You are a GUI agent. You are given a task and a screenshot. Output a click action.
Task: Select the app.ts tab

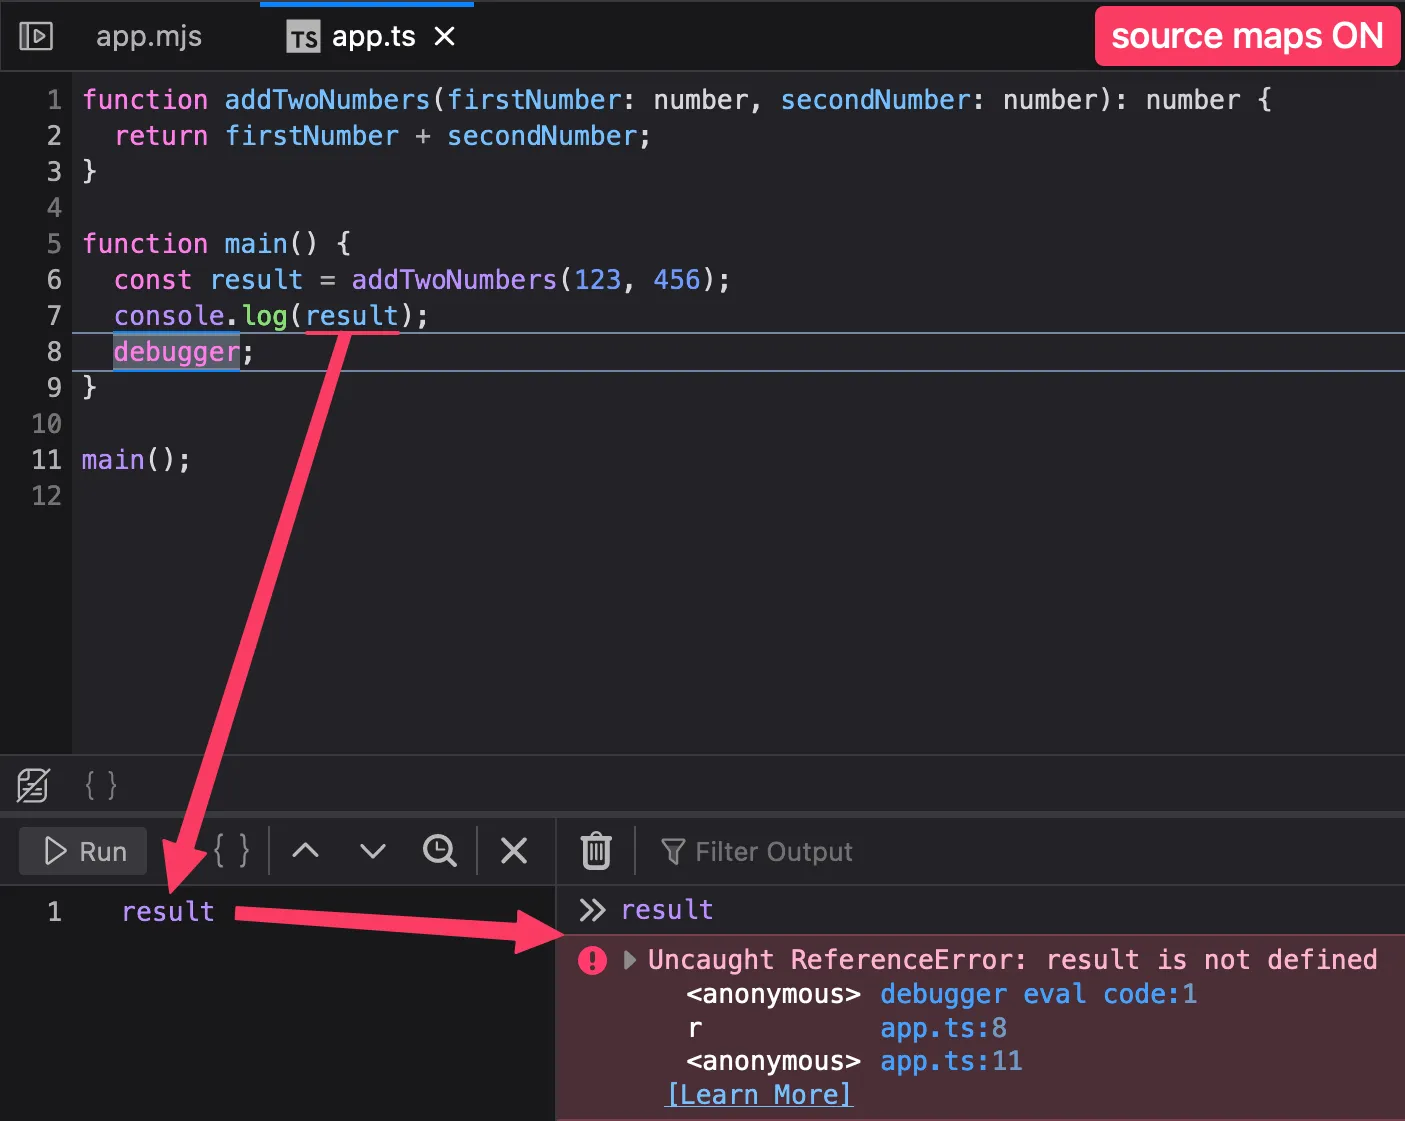tap(374, 35)
